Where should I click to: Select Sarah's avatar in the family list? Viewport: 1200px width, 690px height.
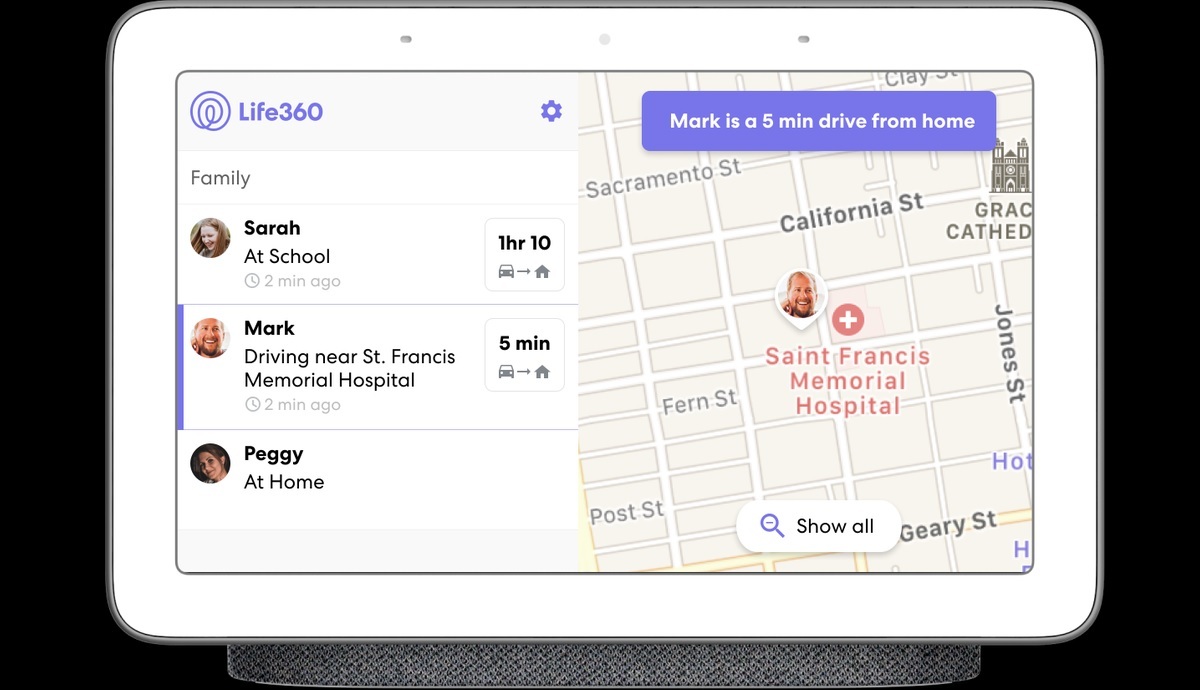pos(210,238)
